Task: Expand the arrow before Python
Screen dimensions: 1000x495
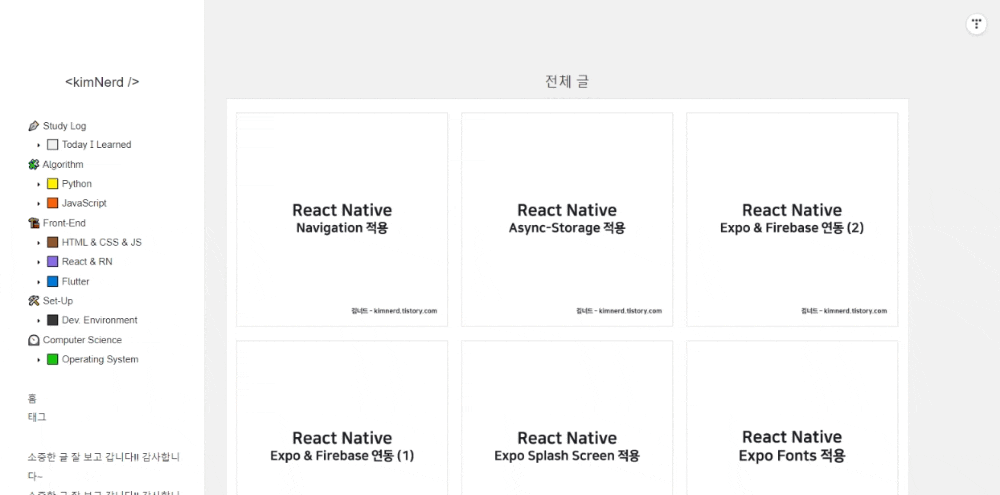Action: point(39,184)
